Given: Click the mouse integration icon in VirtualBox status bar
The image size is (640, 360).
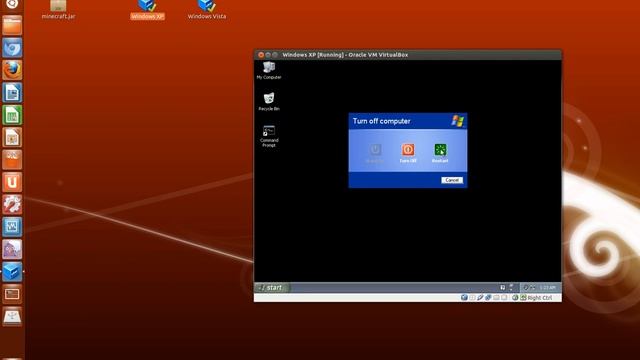Looking at the screenshot, I should pos(515,298).
